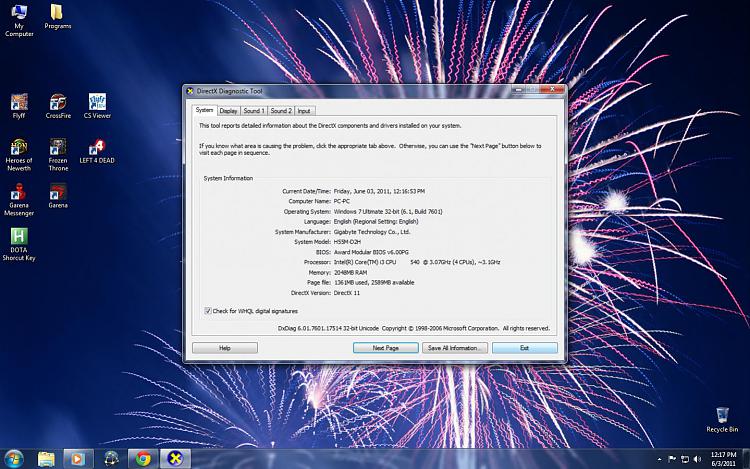Screen dimensions: 750x469
Task: Click the '2048MB RAM' memory value
Action: click(x=350, y=273)
